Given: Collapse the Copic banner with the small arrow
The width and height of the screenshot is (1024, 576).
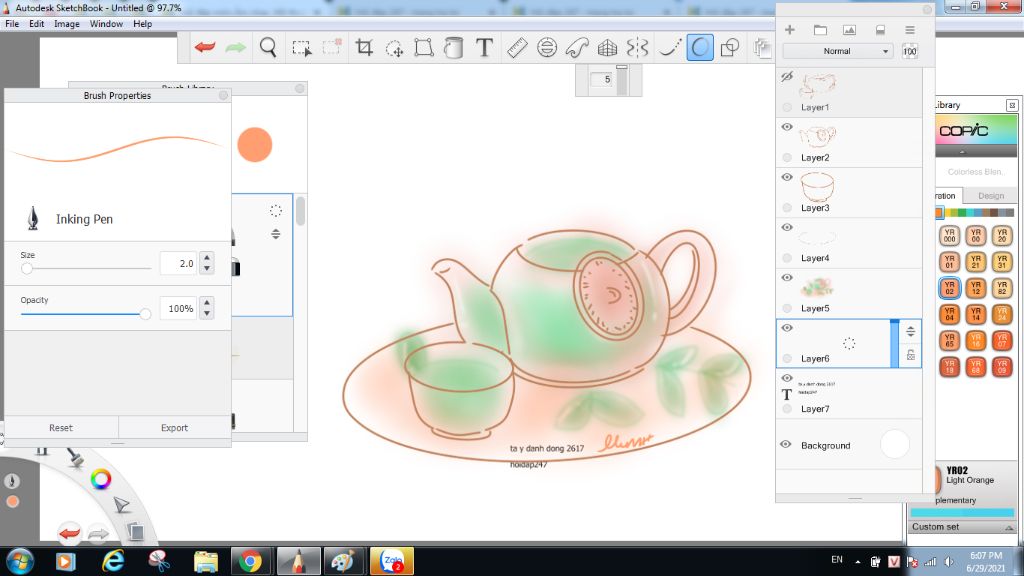Looking at the screenshot, I should 962,152.
